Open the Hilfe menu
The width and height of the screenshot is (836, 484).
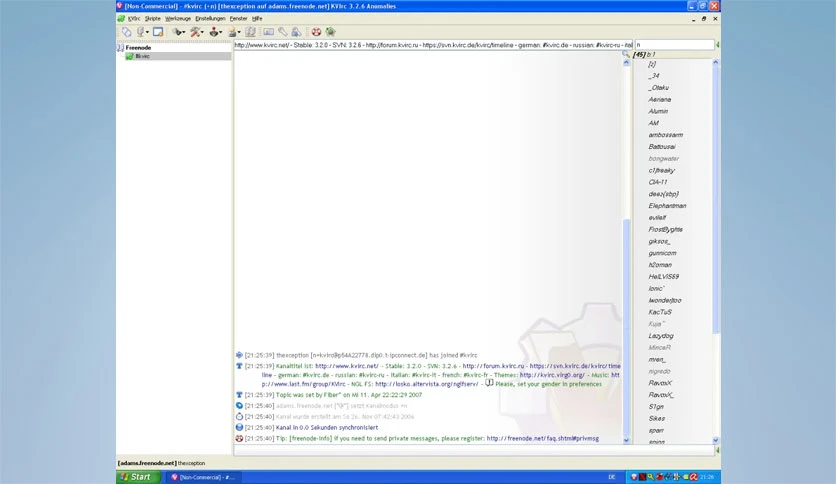pyautogui.click(x=257, y=19)
